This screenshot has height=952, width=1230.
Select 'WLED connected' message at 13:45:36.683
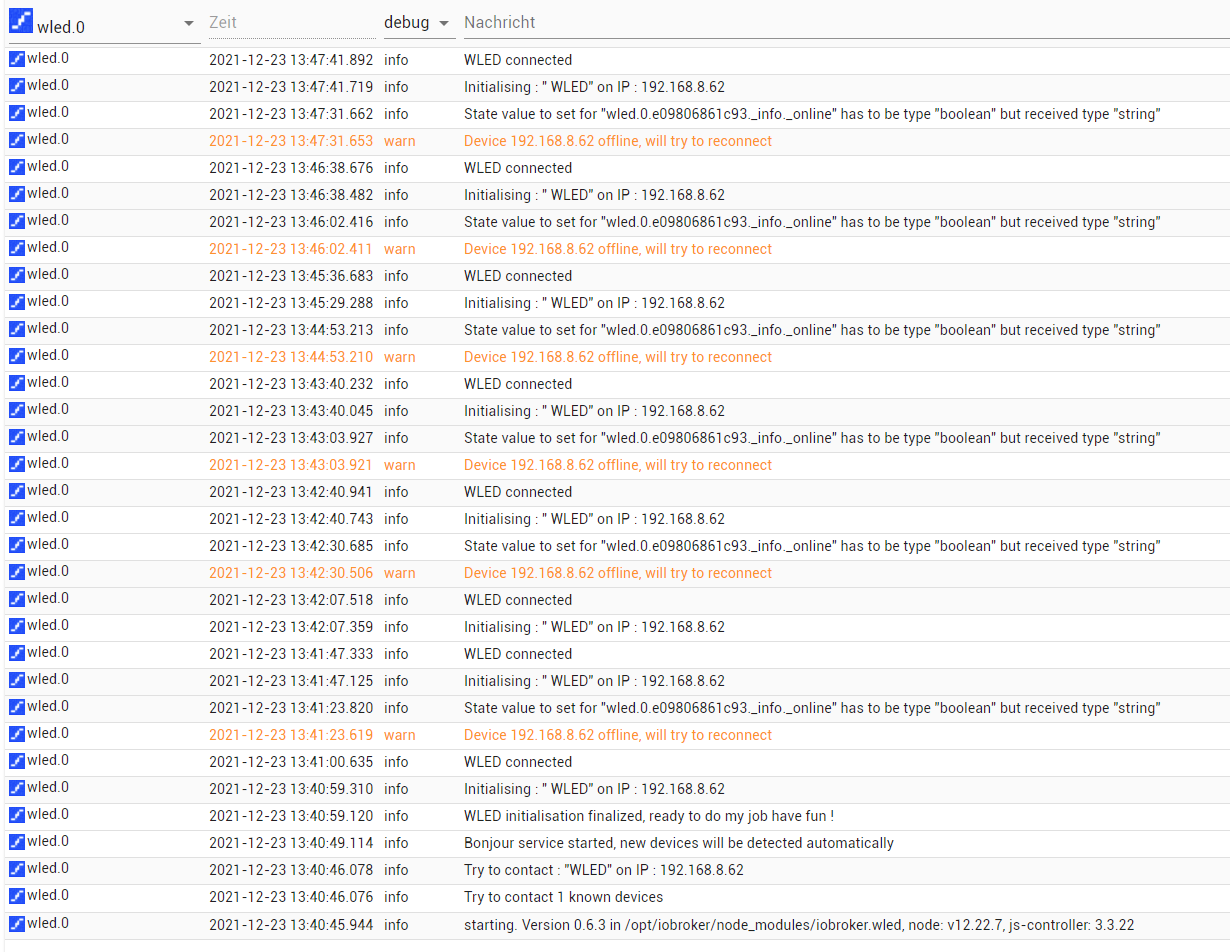518,276
